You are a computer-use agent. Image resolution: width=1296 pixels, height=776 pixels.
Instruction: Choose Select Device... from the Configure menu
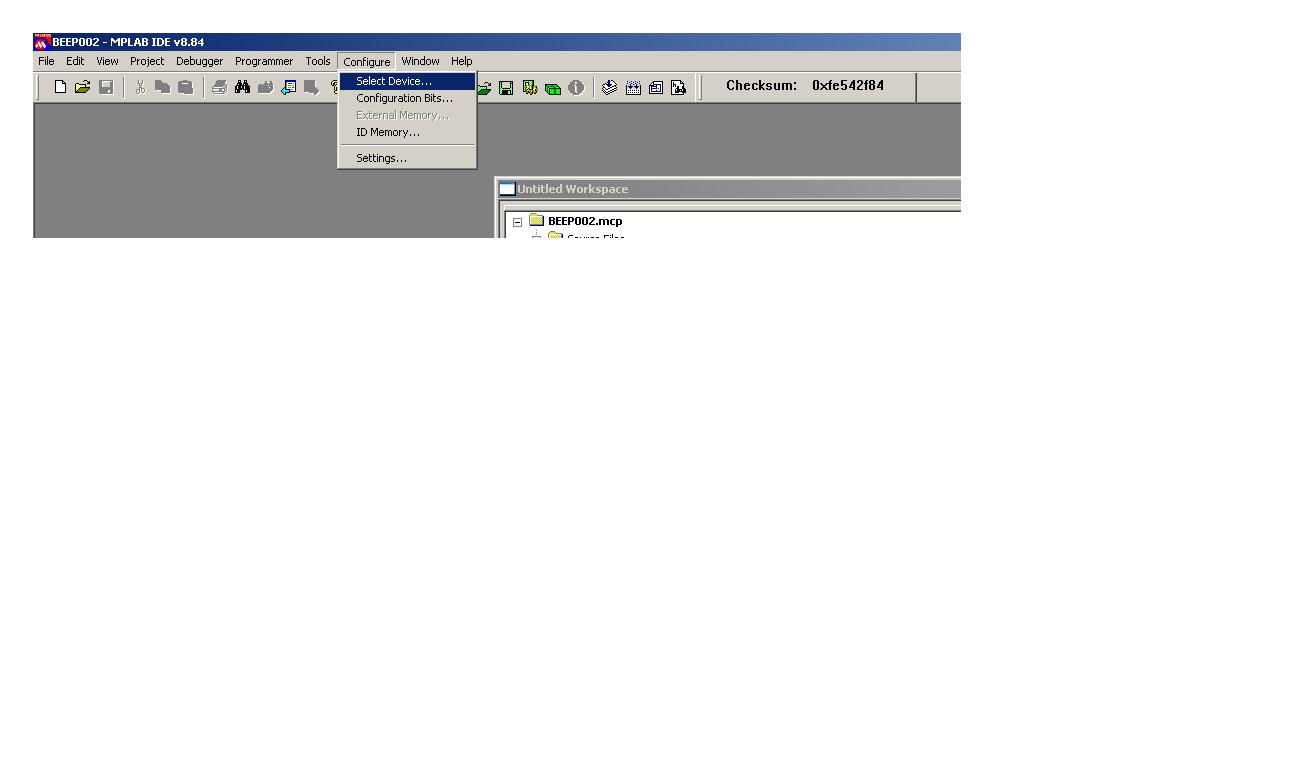pos(407,81)
